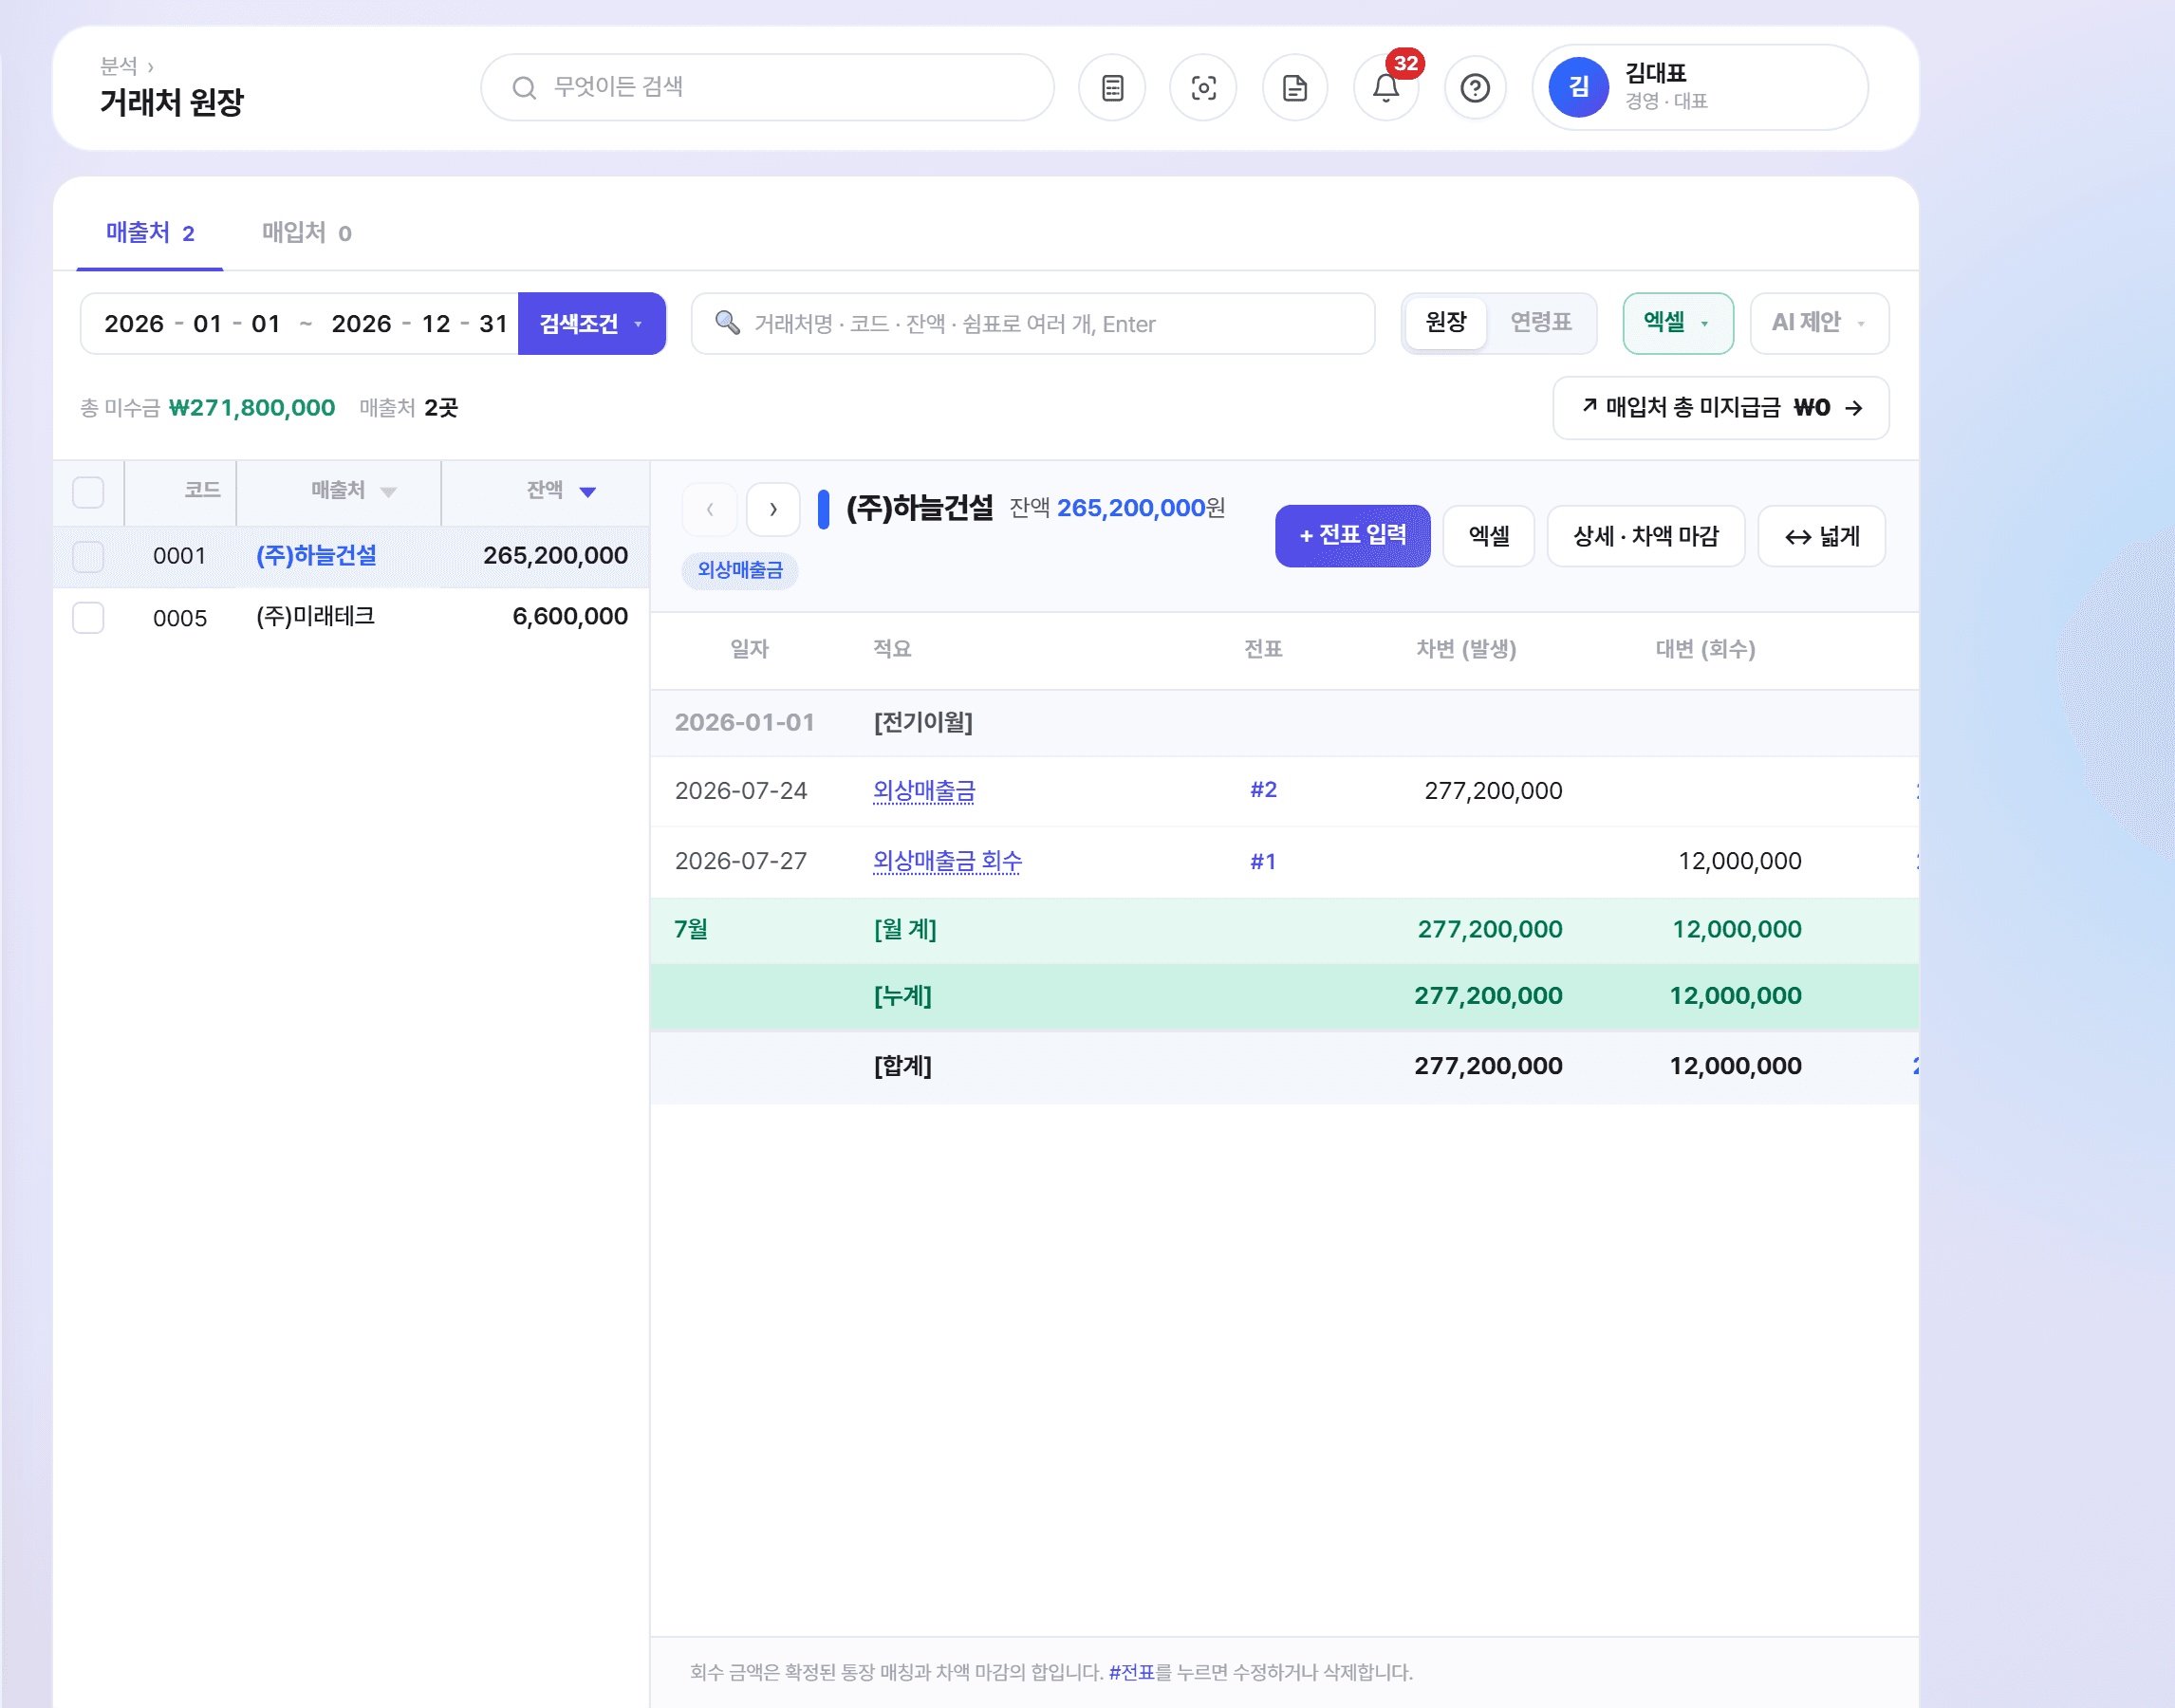Screen dimensions: 2175x1708
Task: Tick the checkbox for row 0001 (주)하늘건설
Action: (88, 556)
